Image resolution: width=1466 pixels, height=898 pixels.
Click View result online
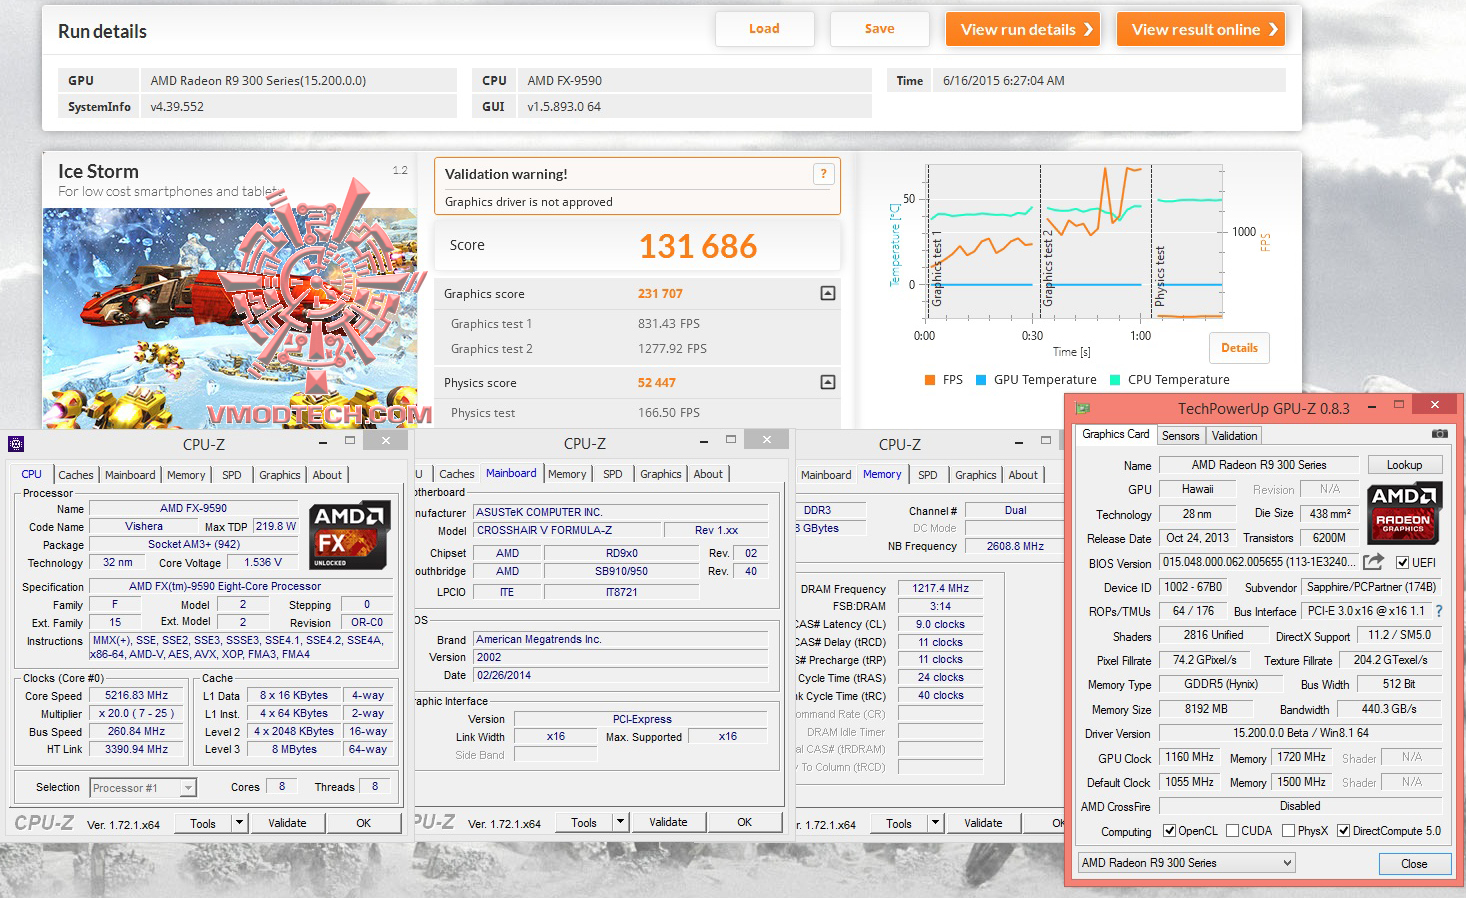point(1201,29)
